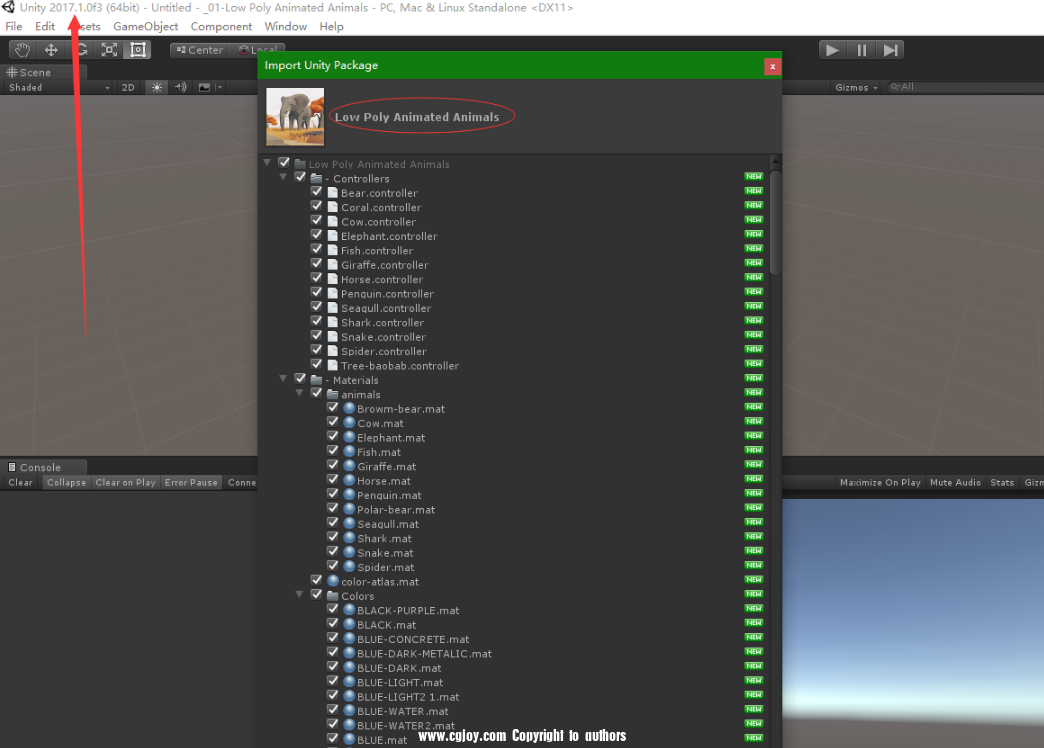
Task: Click the Pause button
Action: pos(861,50)
